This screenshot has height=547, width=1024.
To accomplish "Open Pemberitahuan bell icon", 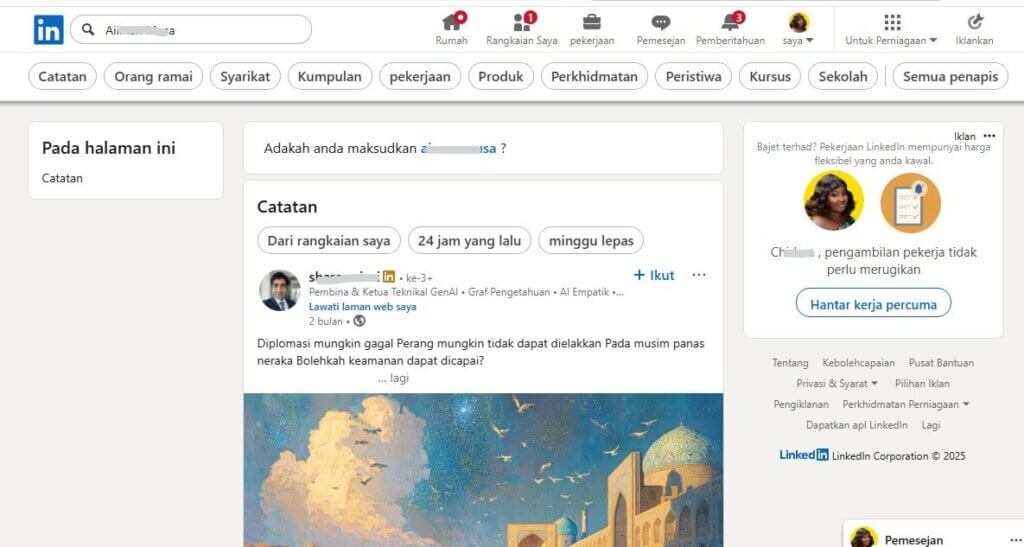I will pos(730,23).
